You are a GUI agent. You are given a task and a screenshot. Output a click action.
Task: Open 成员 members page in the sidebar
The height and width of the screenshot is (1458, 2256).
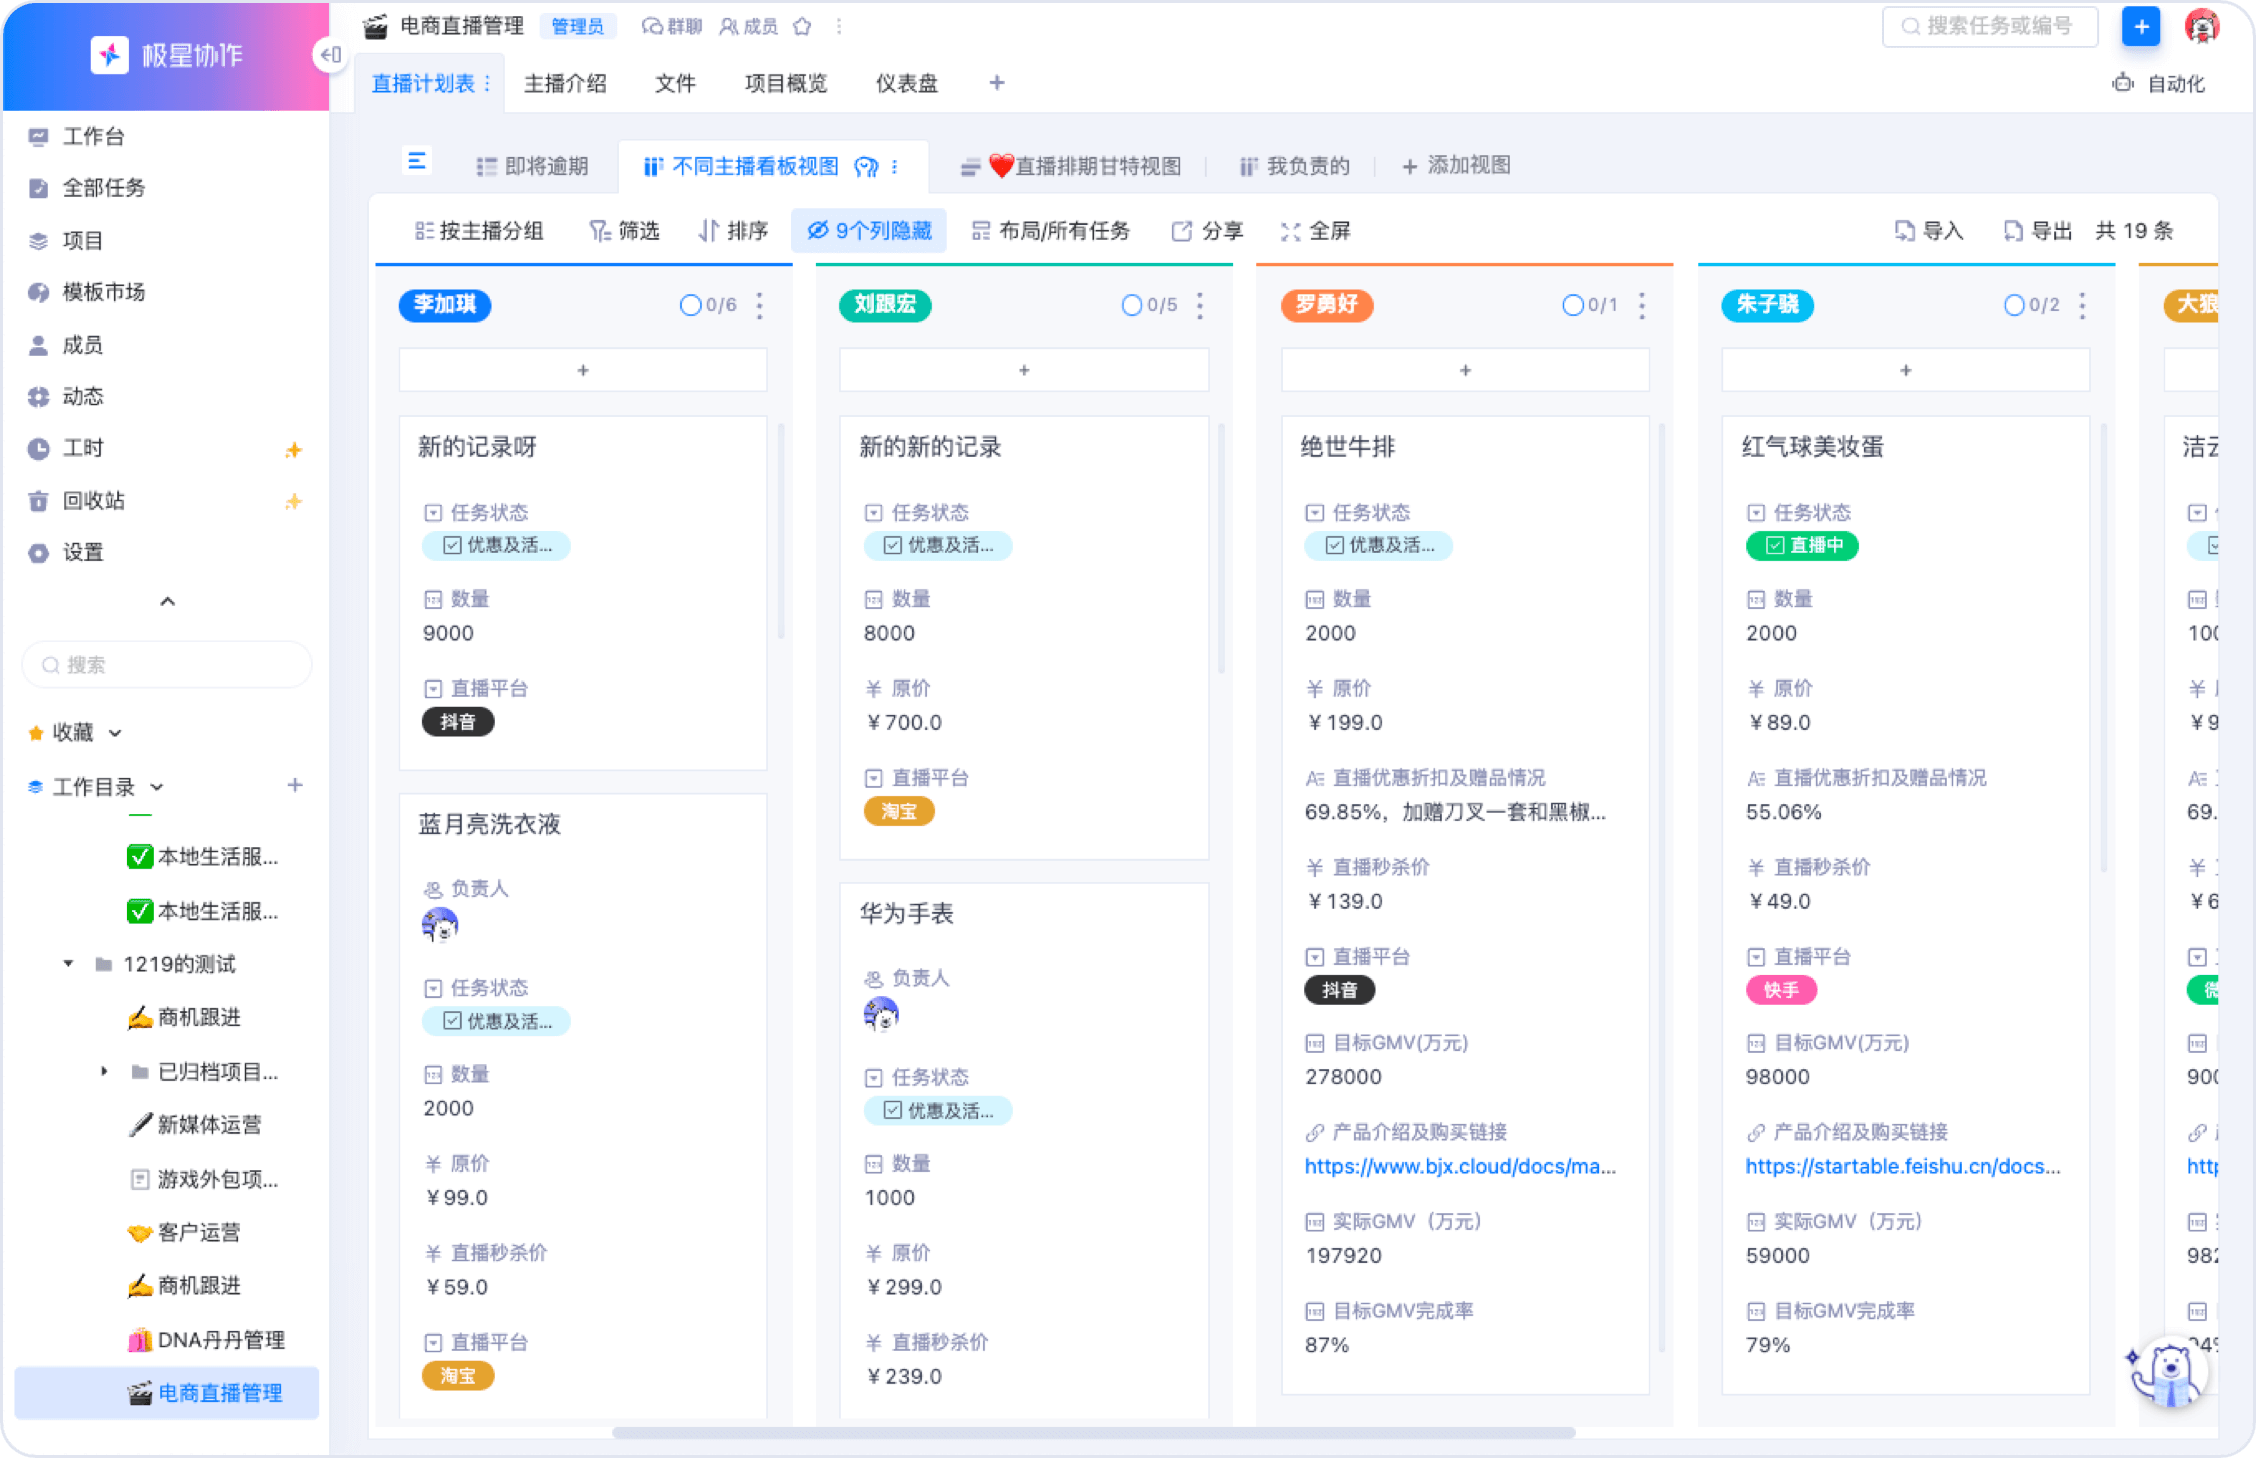(82, 345)
